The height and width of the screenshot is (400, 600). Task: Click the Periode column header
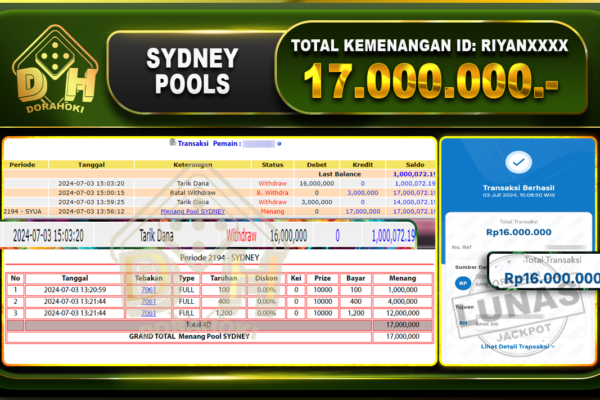(x=22, y=165)
